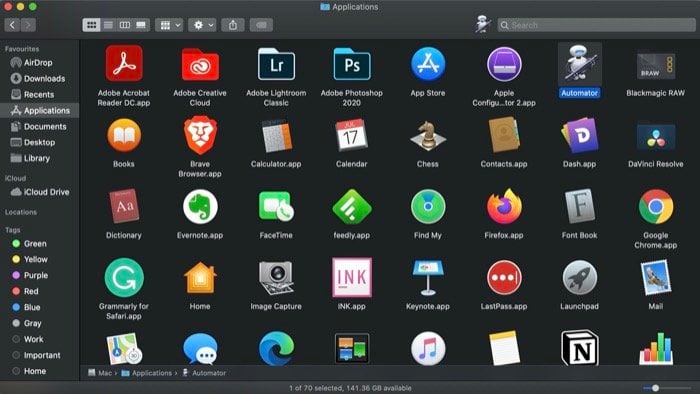Image resolution: width=700 pixels, height=394 pixels.
Task: Select the Notion app icon
Action: click(579, 348)
